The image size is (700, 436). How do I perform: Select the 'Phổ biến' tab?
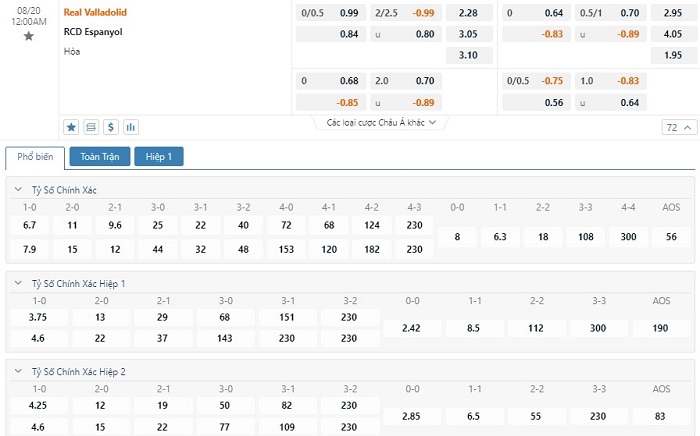[35, 157]
